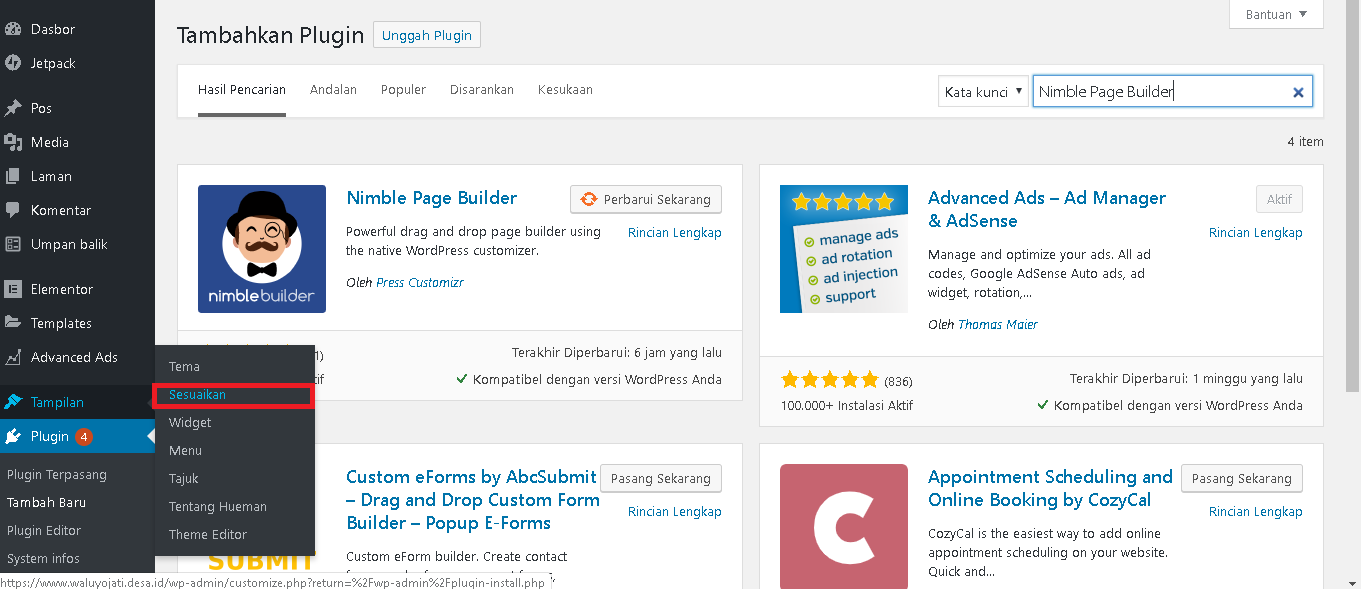Click the Plugin update count badge

point(84,437)
